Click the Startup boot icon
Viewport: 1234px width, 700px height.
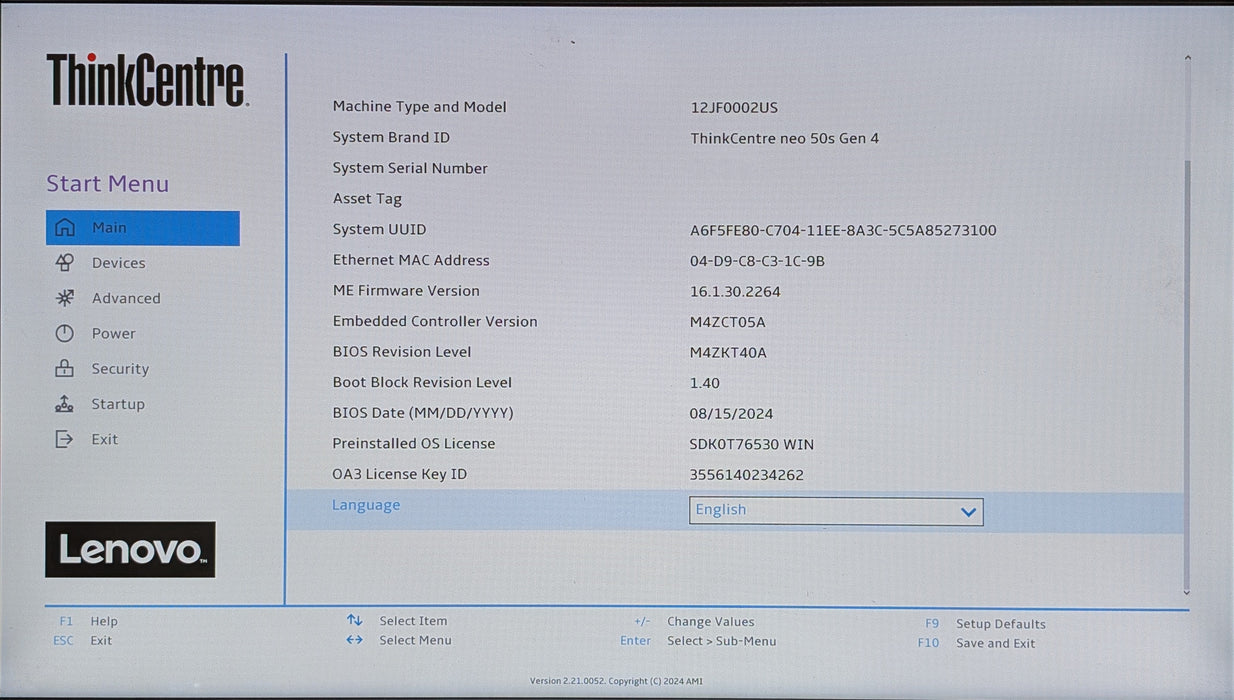pos(65,404)
